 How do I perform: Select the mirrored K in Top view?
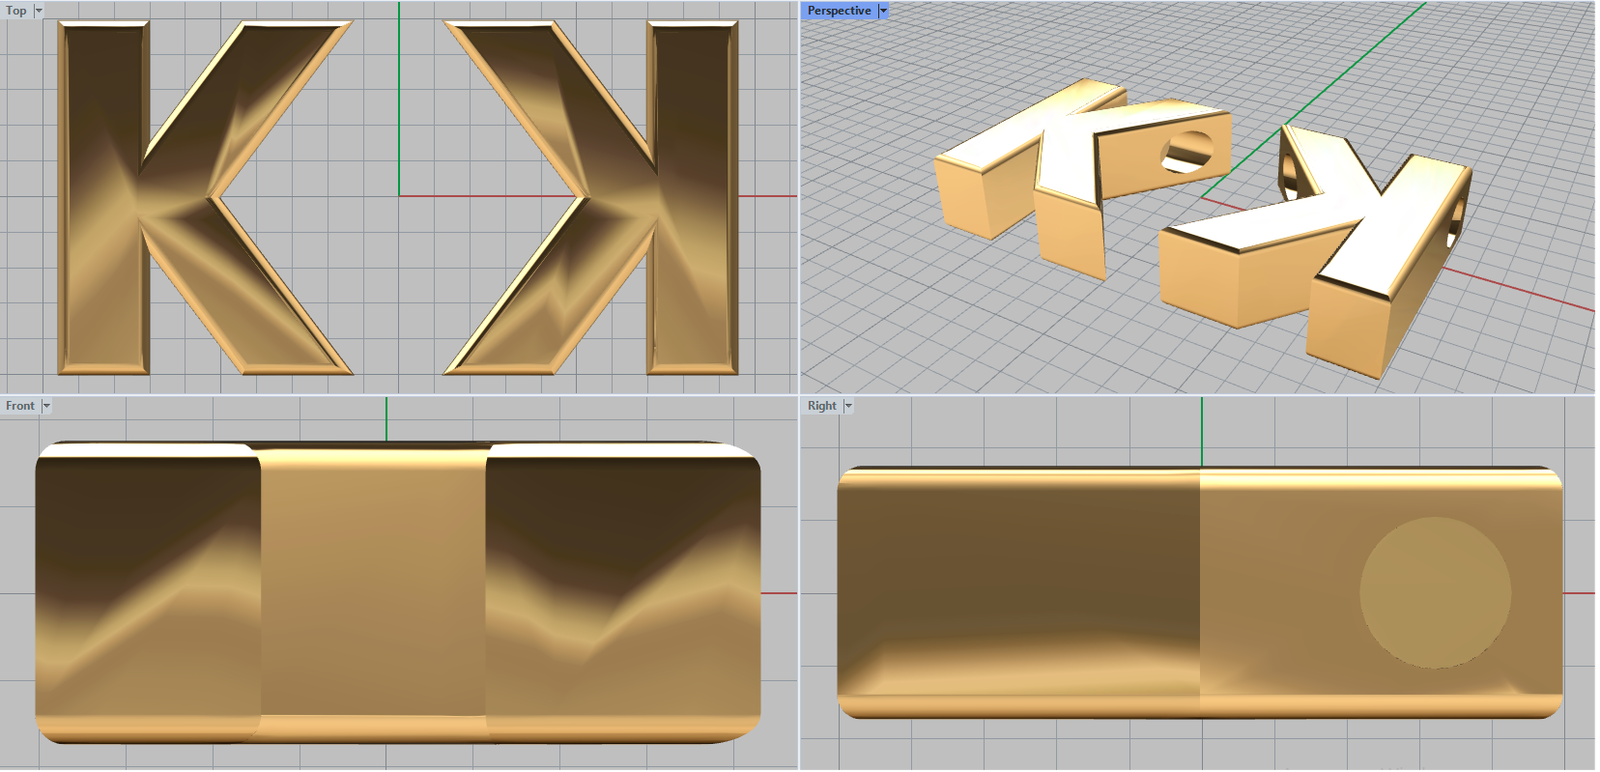(x=692, y=200)
